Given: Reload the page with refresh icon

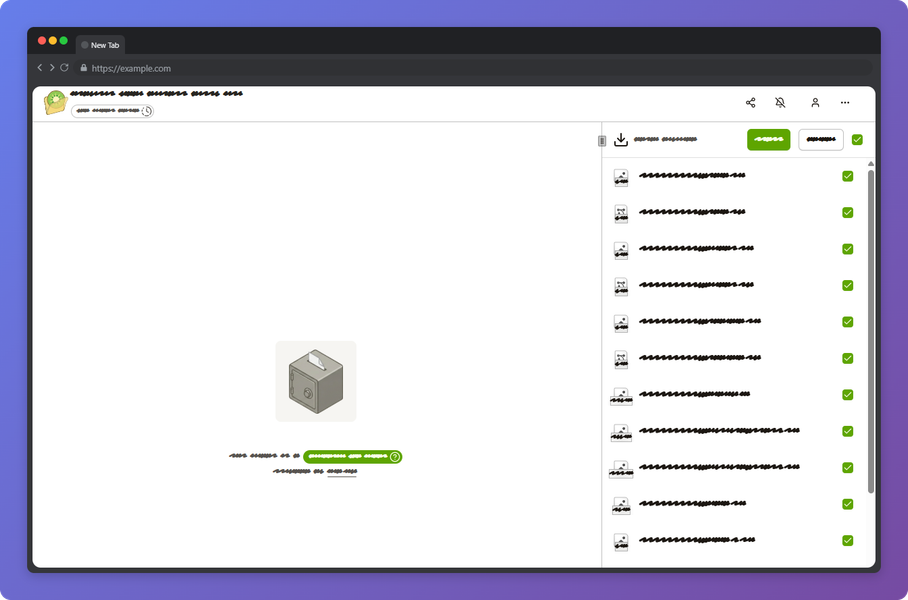Looking at the screenshot, I should point(64,68).
